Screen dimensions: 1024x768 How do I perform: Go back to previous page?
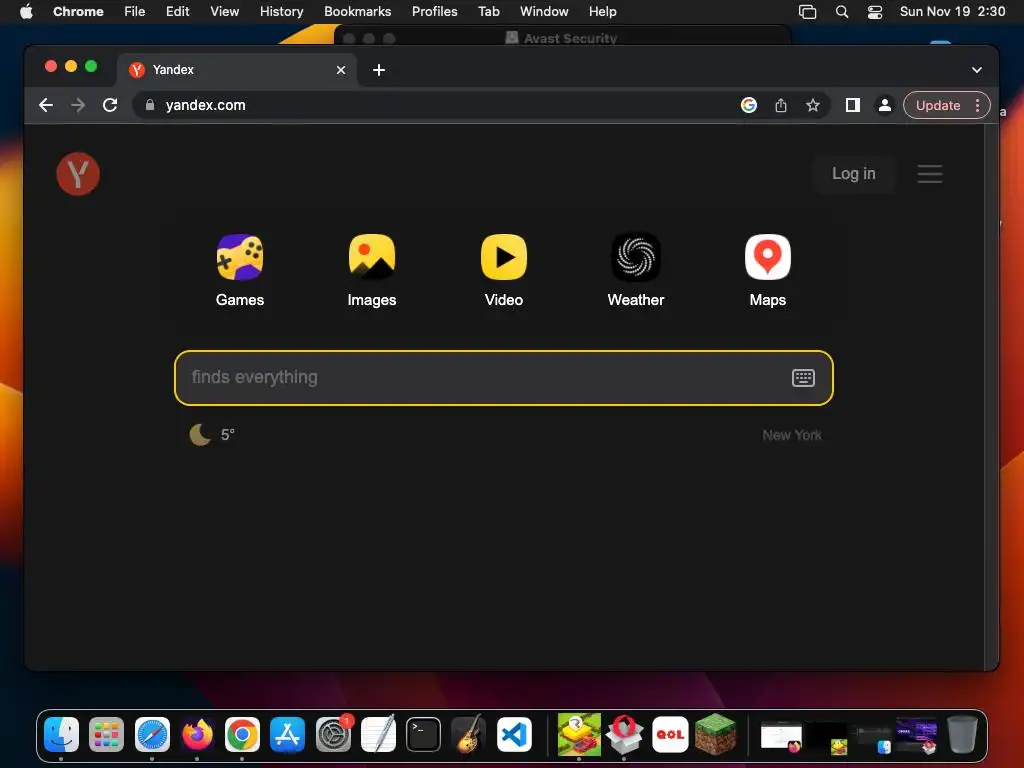(46, 105)
